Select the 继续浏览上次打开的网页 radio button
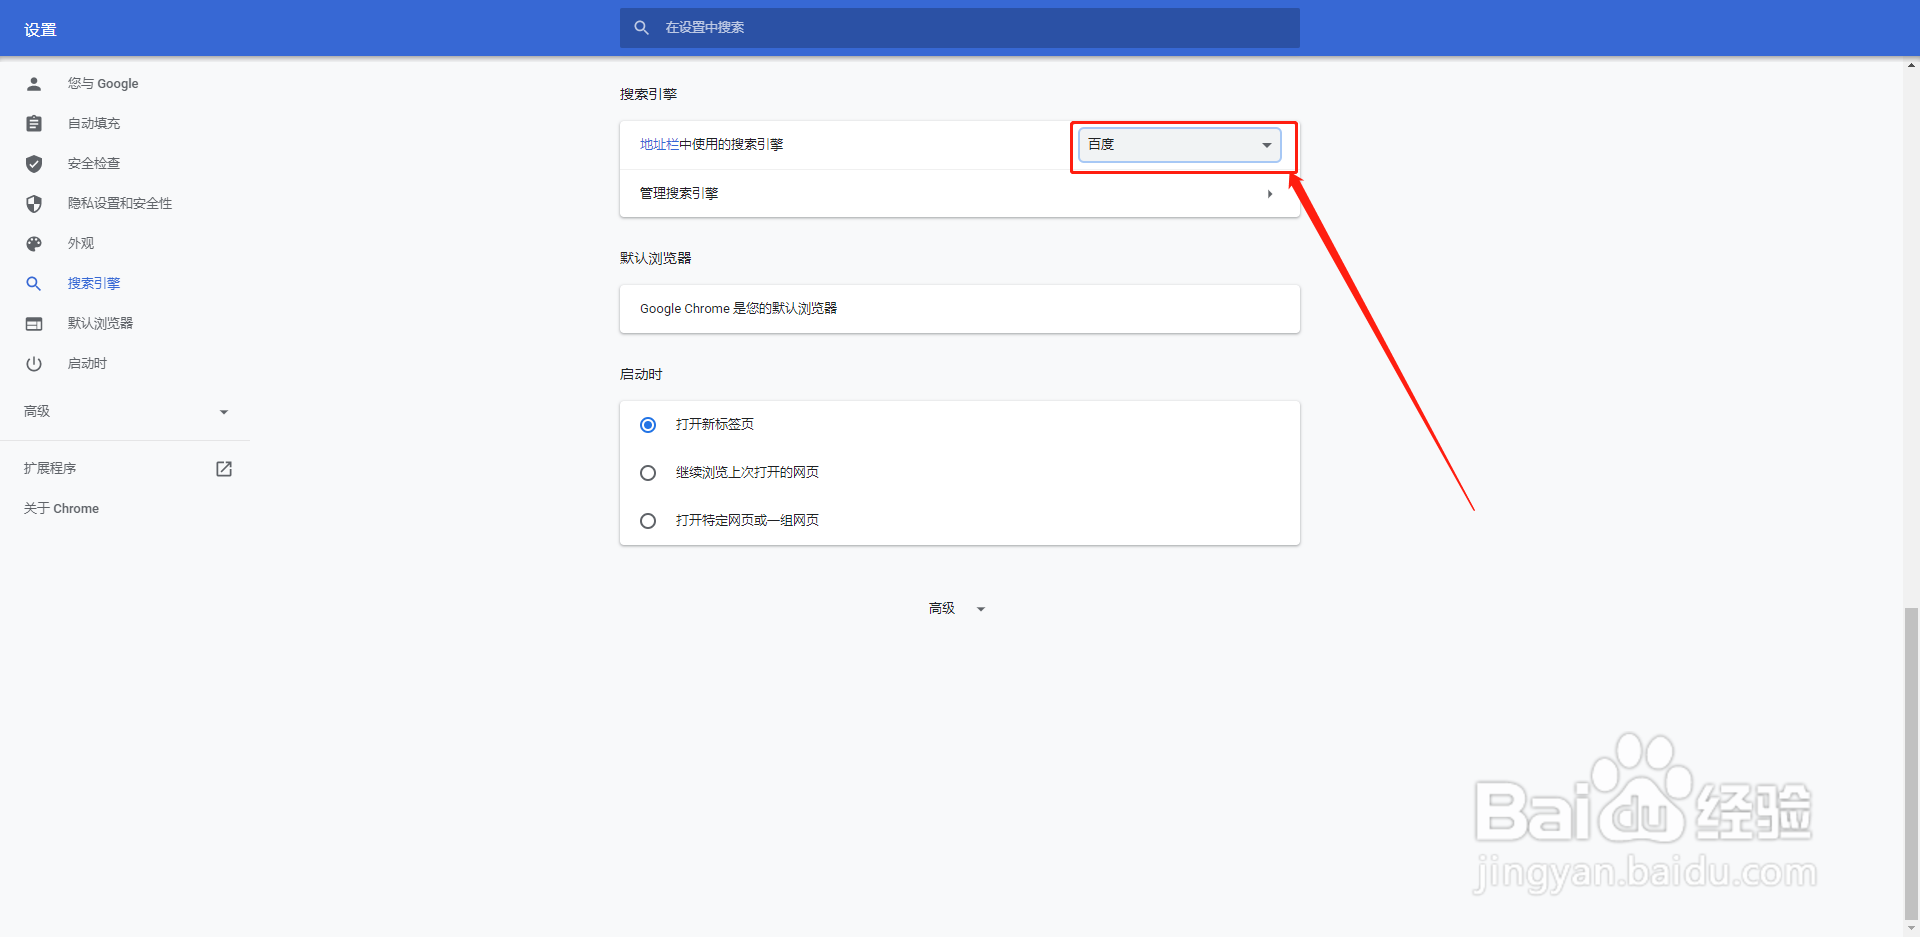1920x937 pixels. point(648,473)
